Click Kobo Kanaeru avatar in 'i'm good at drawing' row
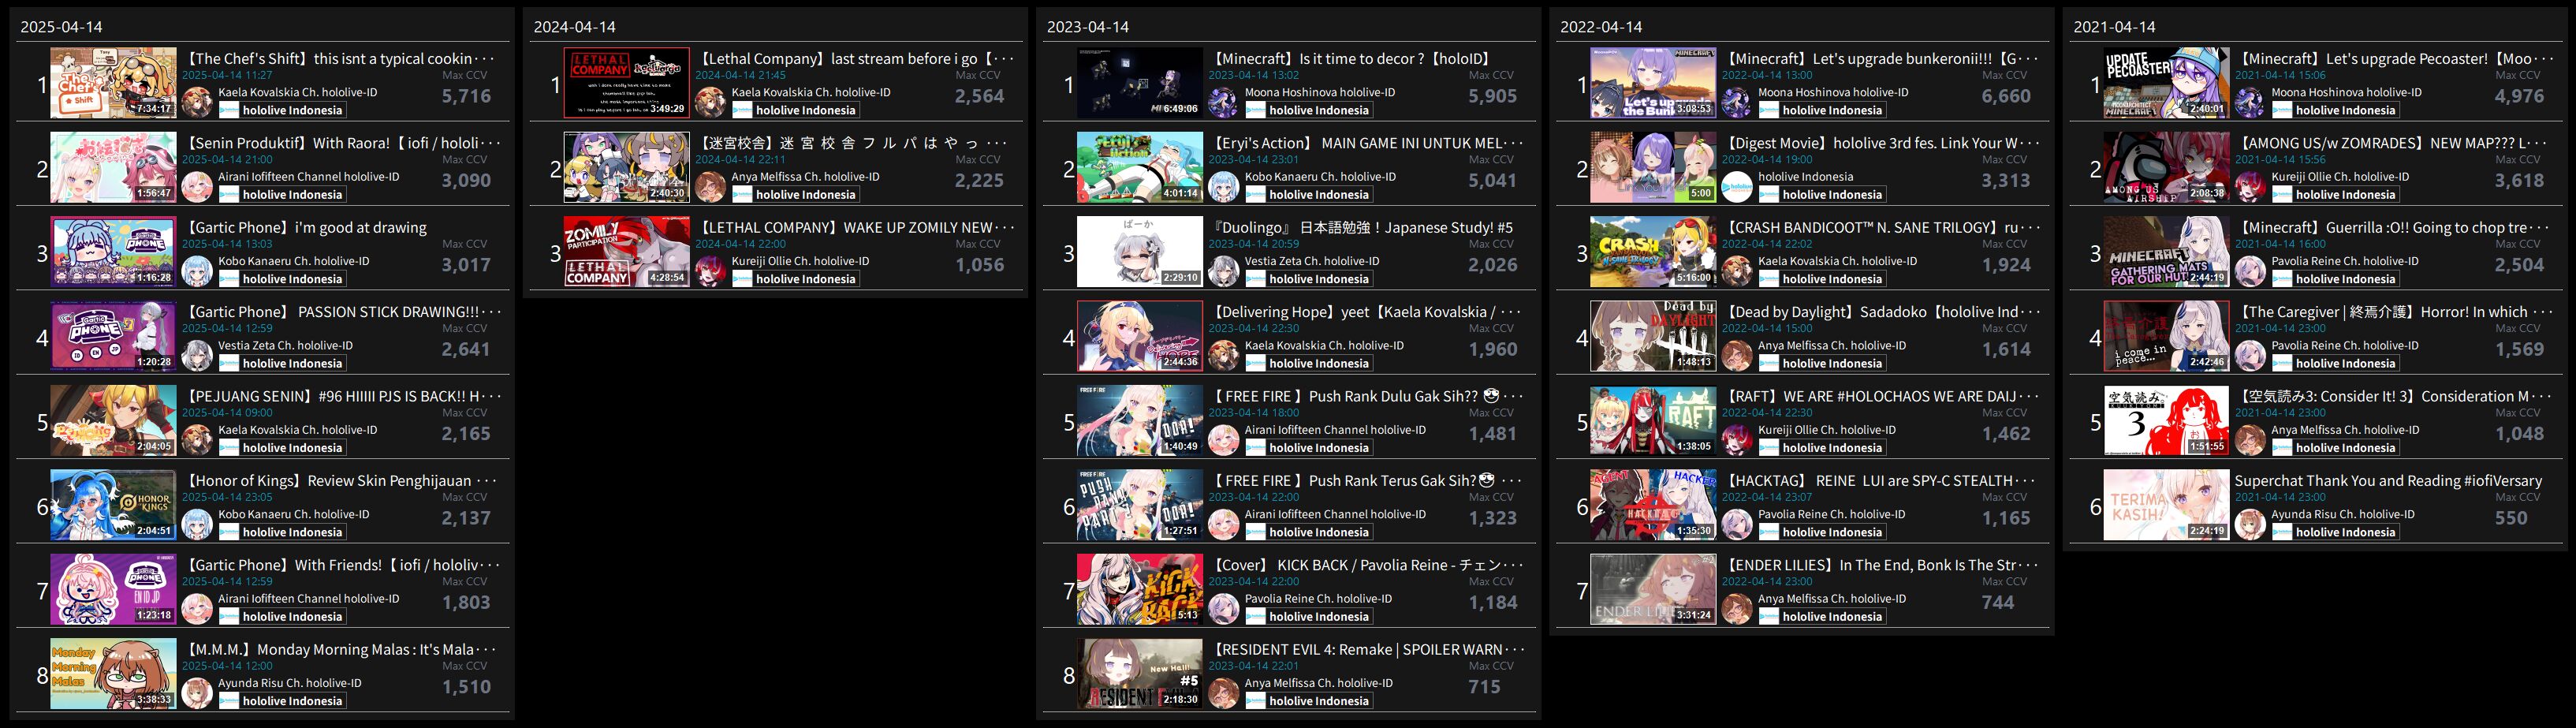The height and width of the screenshot is (728, 2576). (197, 271)
